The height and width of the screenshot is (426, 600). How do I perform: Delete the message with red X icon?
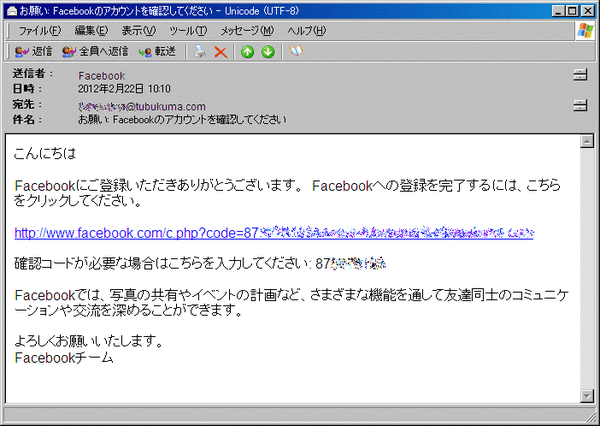tap(221, 52)
